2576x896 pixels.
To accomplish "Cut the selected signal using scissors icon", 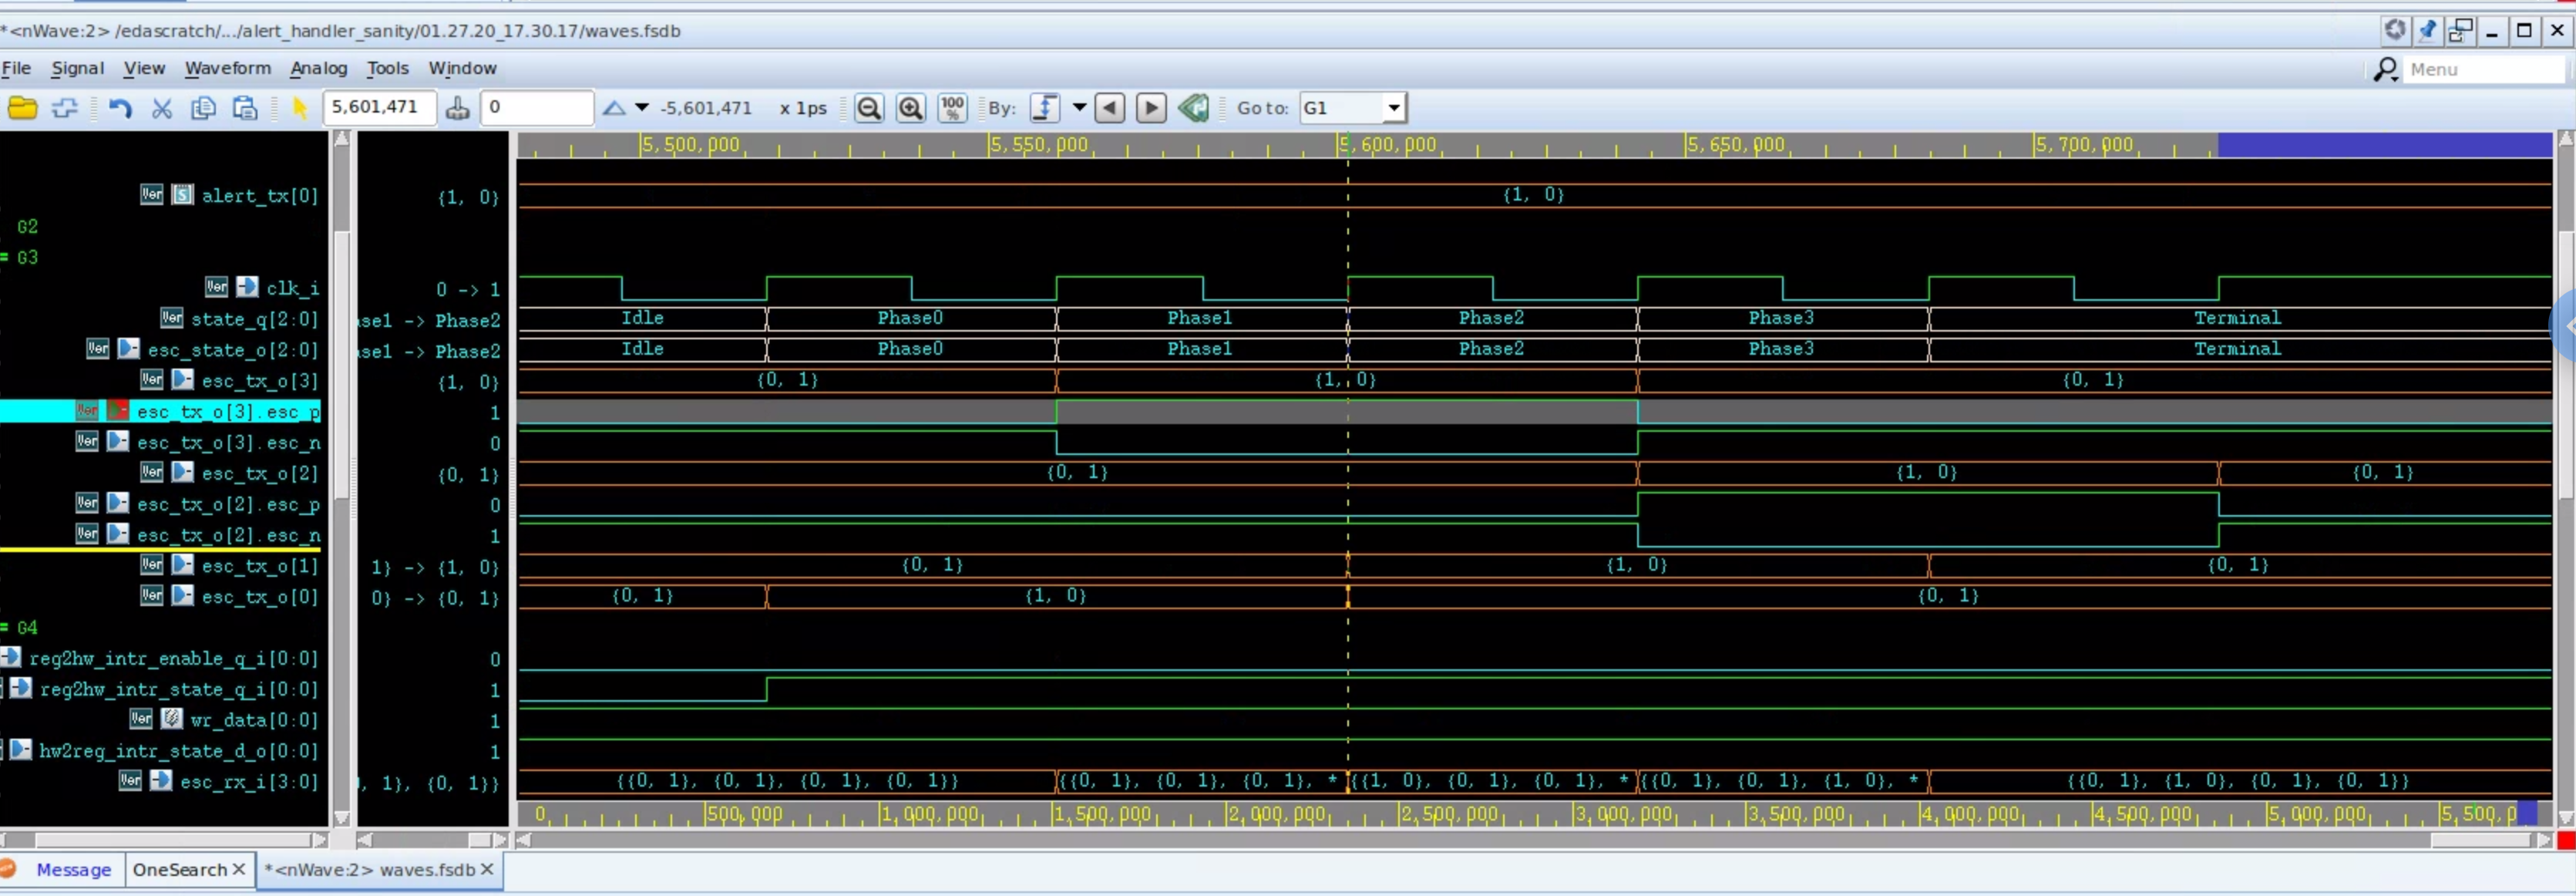I will pos(162,108).
